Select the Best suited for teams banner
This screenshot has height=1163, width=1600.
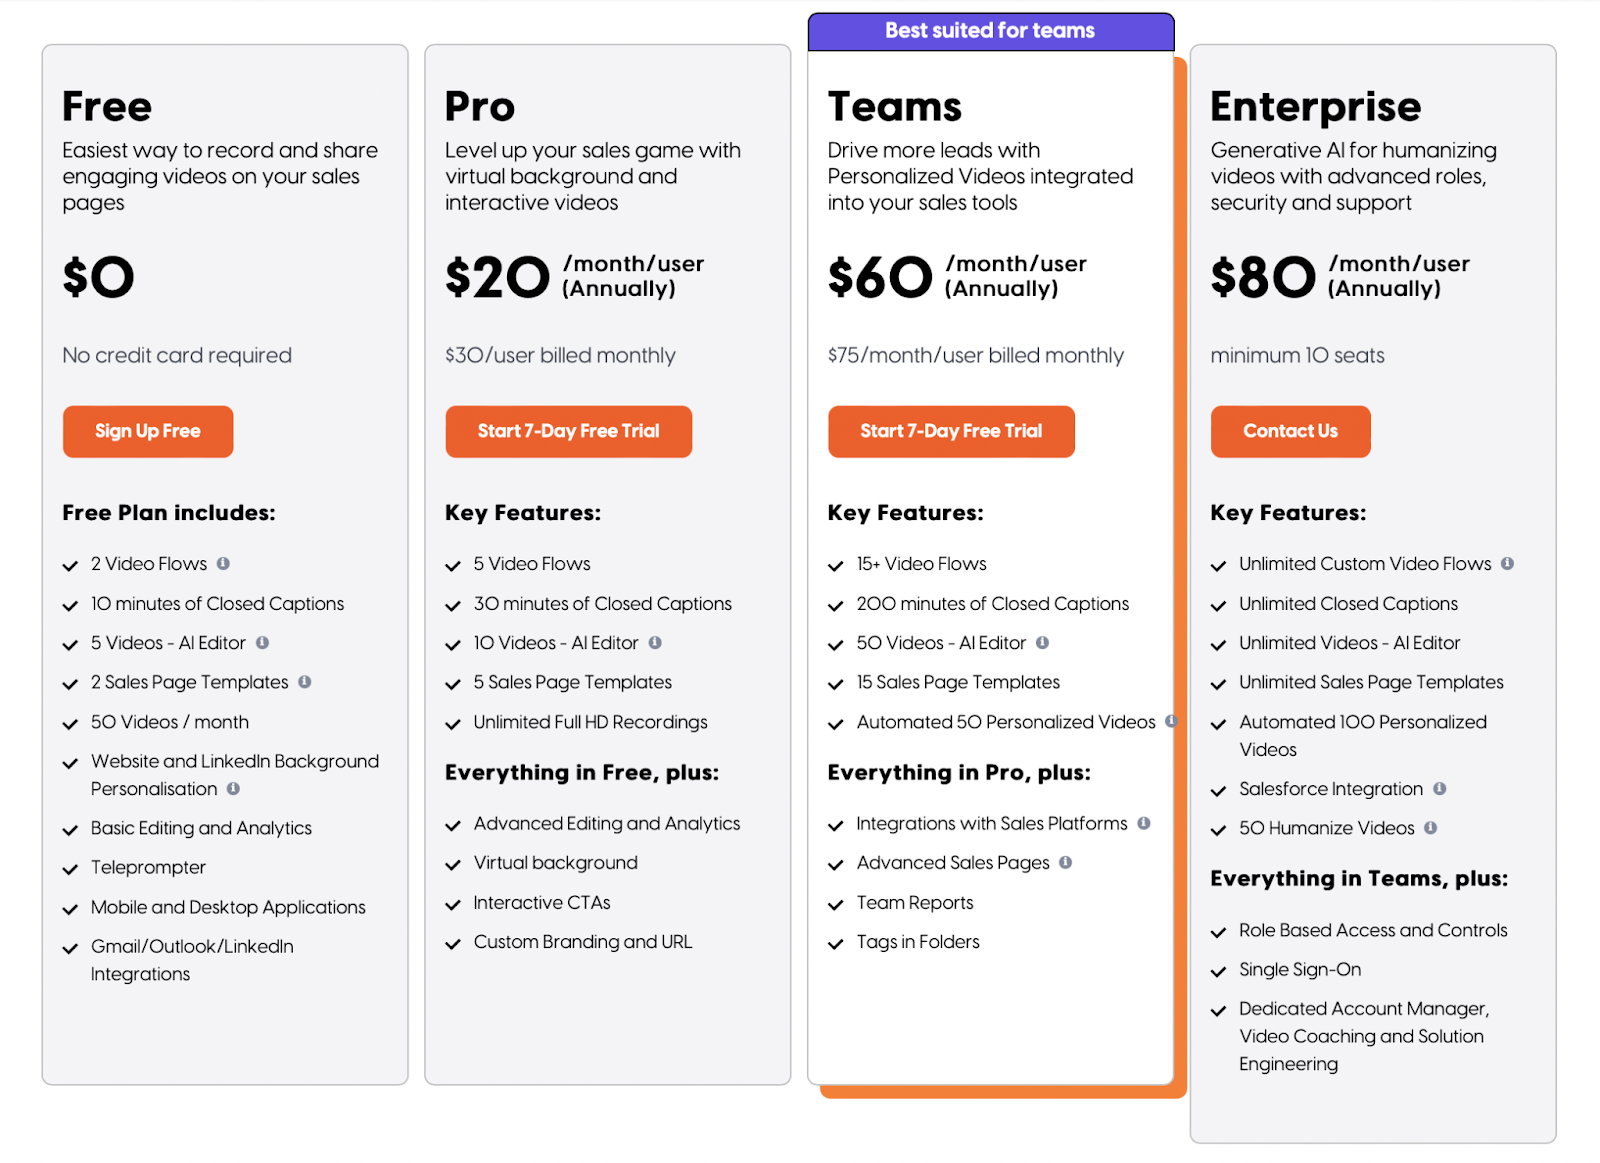991,31
